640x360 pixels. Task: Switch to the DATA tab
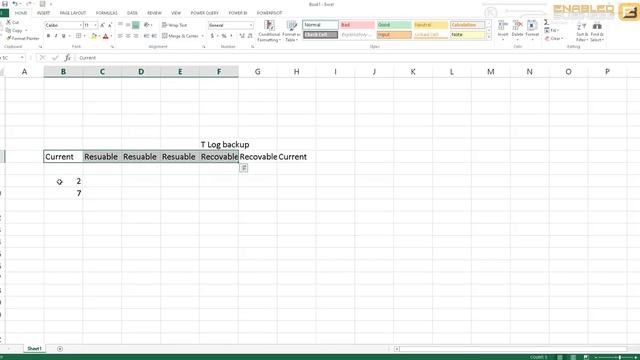tap(132, 13)
